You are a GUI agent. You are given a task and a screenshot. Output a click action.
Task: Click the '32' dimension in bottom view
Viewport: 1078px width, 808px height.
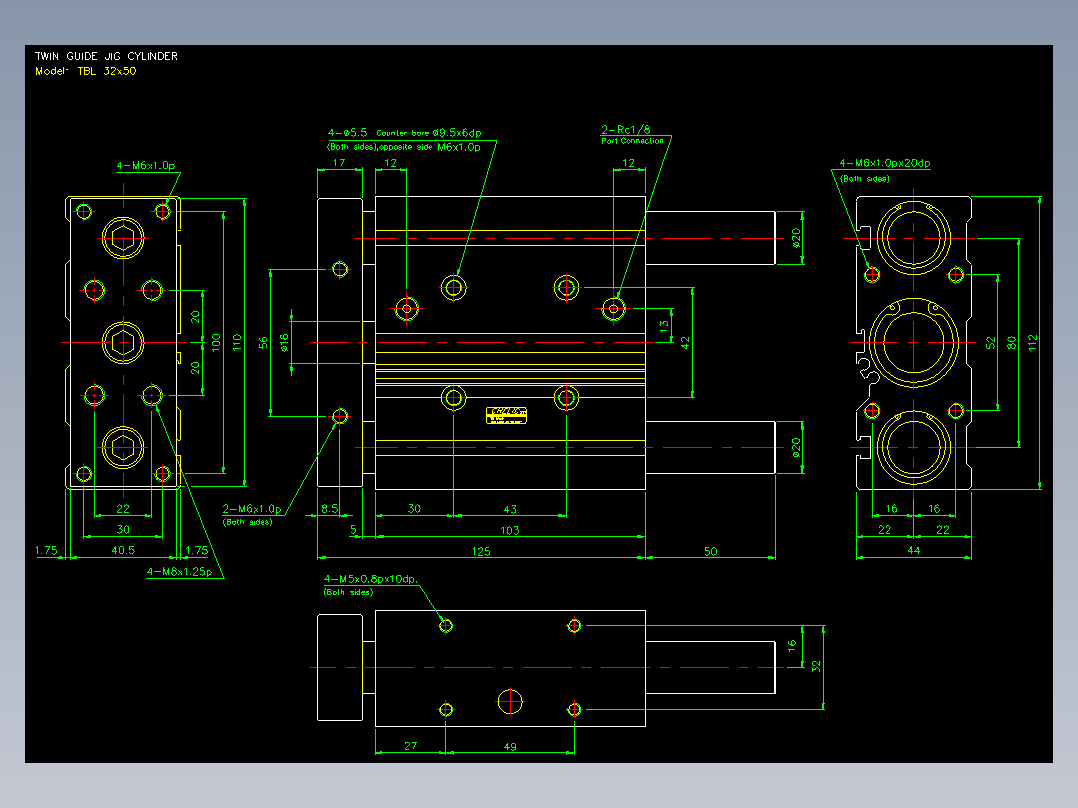click(816, 666)
